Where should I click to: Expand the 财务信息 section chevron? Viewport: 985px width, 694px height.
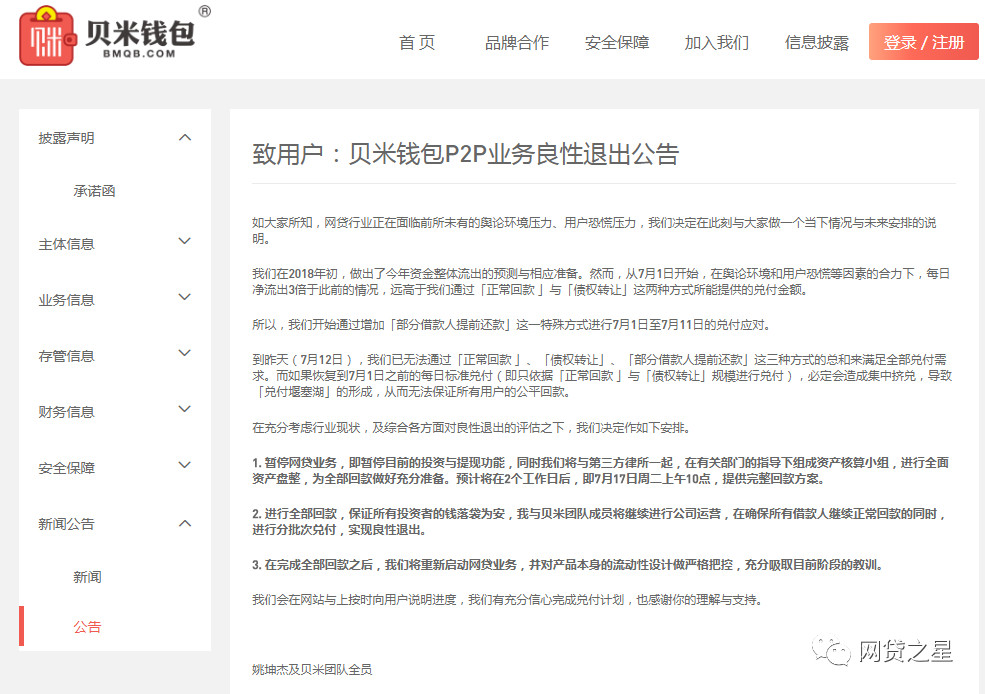185,409
